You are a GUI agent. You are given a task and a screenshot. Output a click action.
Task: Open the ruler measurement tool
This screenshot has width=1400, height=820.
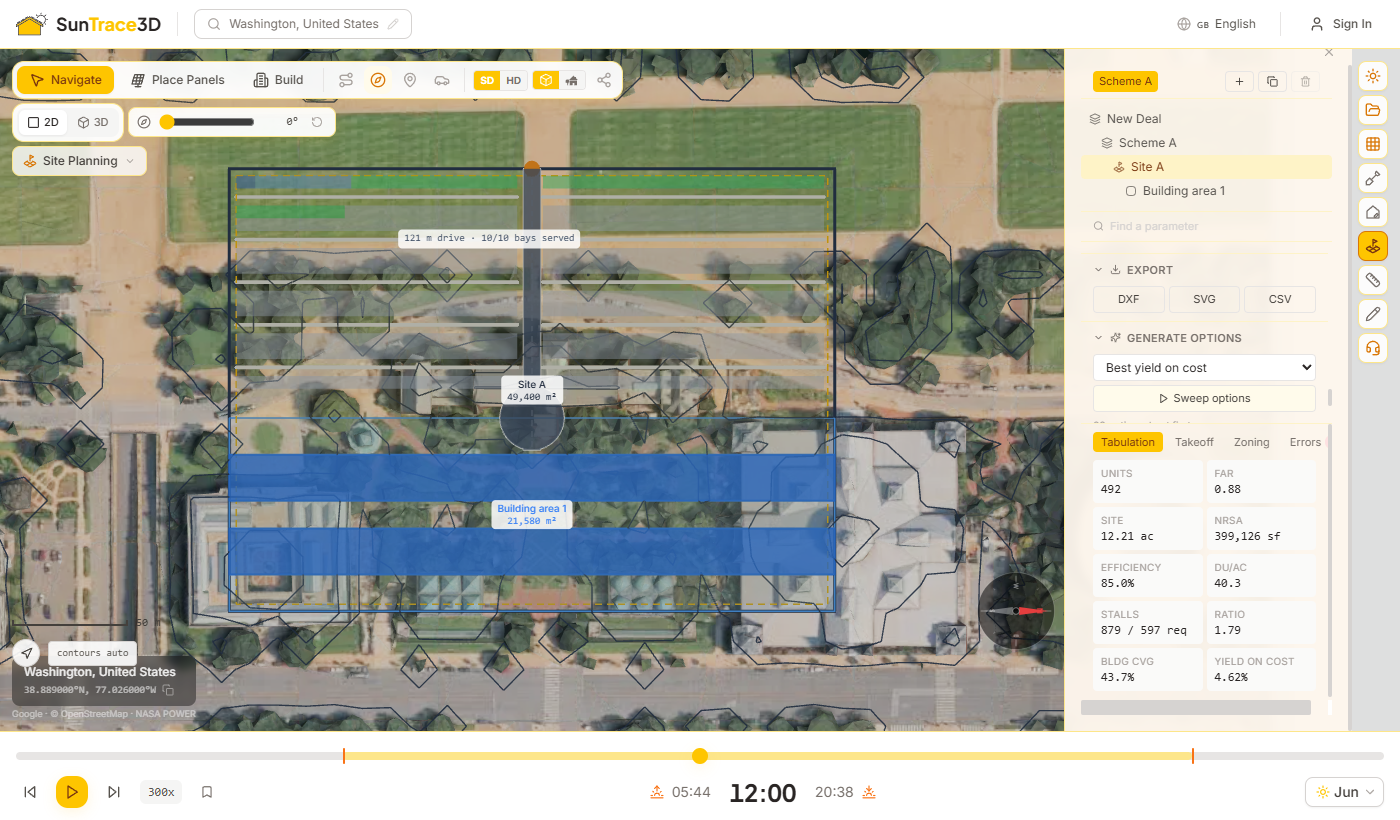[1373, 280]
